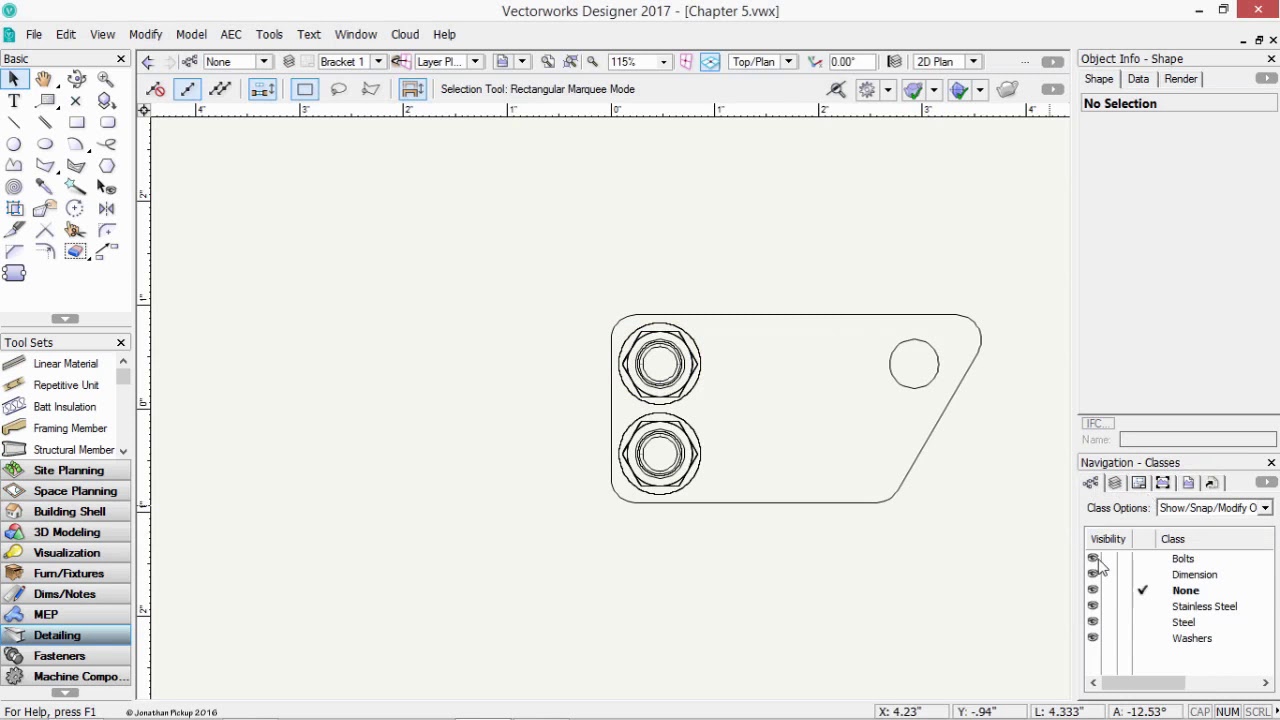
Task: Open the AEC menu
Action: 231,34
